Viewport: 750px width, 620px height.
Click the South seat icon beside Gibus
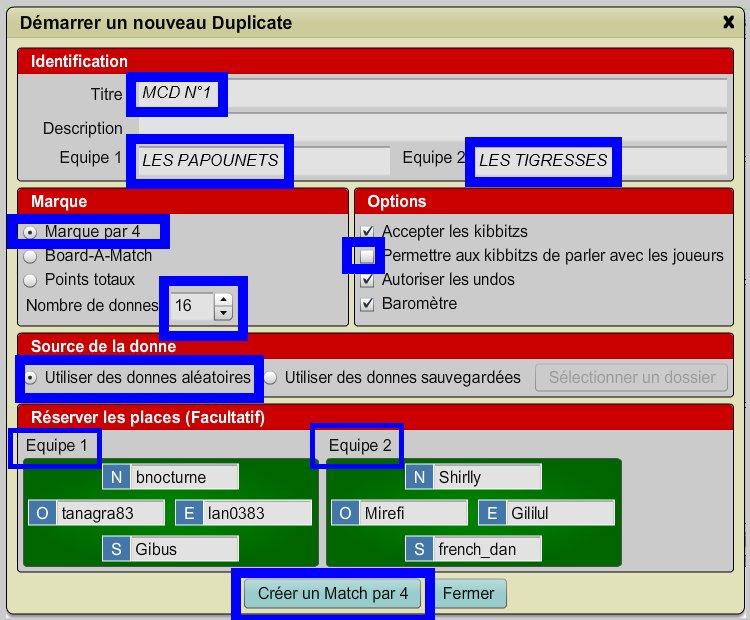117,548
